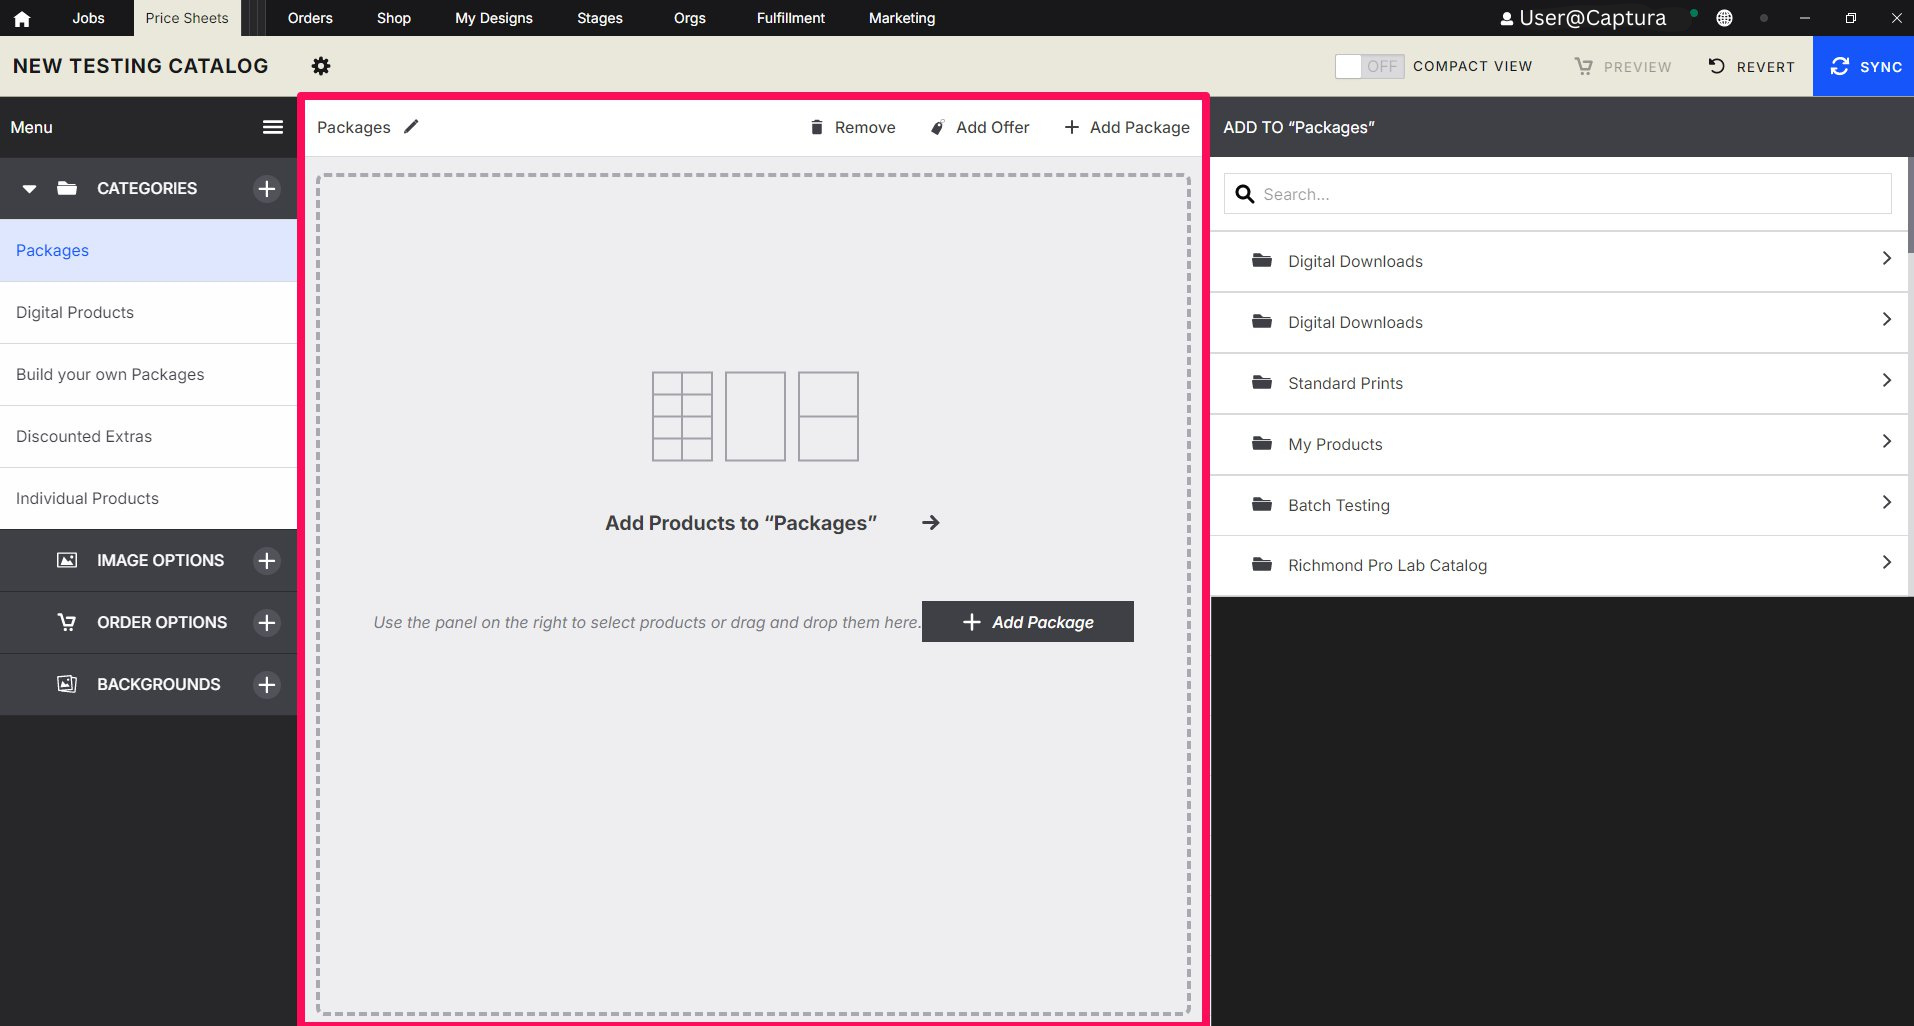The image size is (1914, 1026).
Task: Open the Marketing tab
Action: point(902,18)
